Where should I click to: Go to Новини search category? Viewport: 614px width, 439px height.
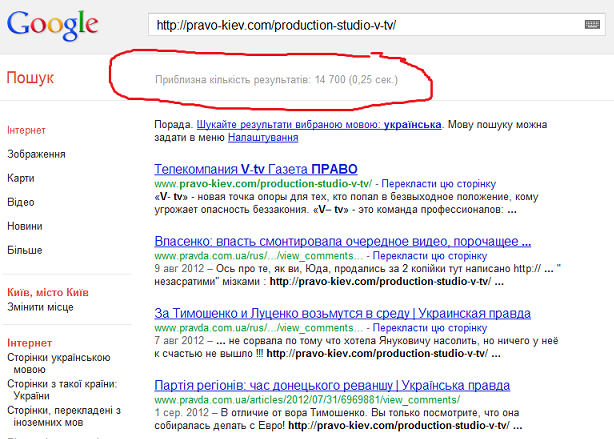pyautogui.click(x=27, y=226)
